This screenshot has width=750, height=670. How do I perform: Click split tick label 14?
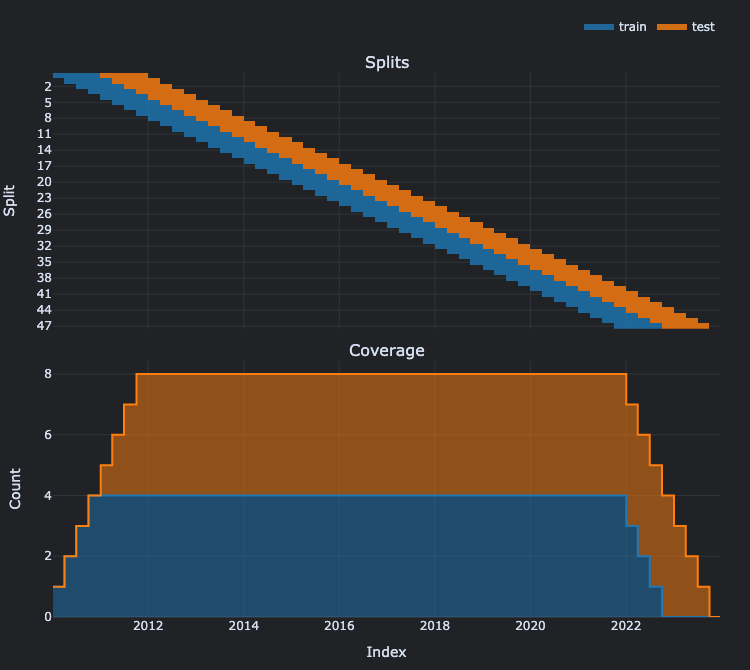[44, 150]
